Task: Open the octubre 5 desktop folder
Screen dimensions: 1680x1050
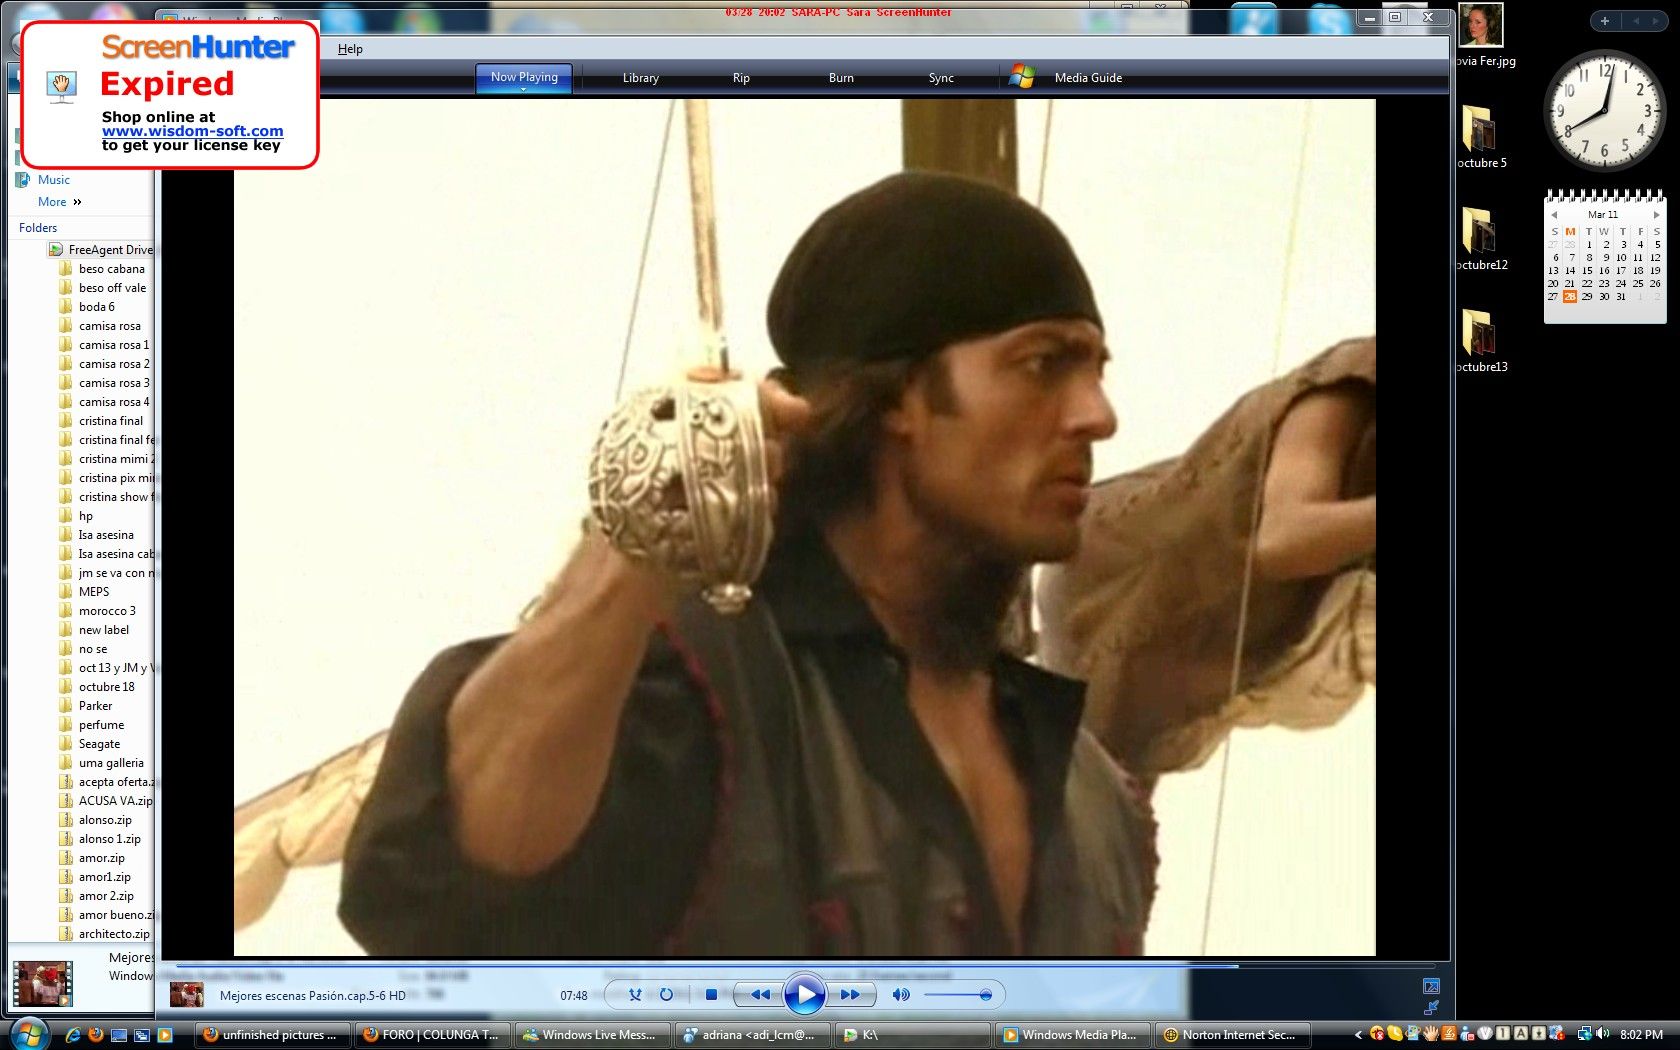Action: 1481,136
